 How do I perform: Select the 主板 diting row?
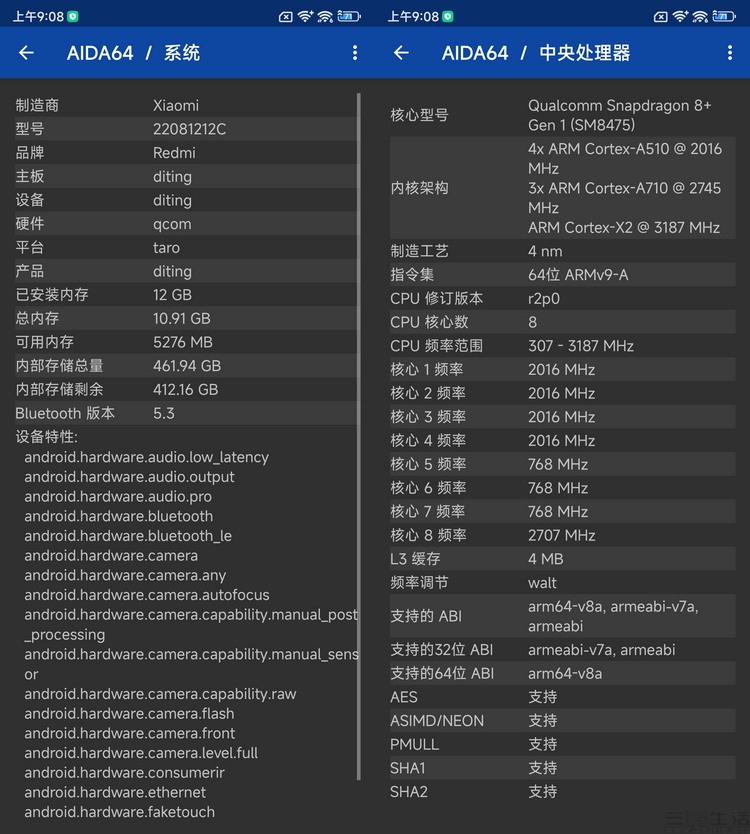185,176
